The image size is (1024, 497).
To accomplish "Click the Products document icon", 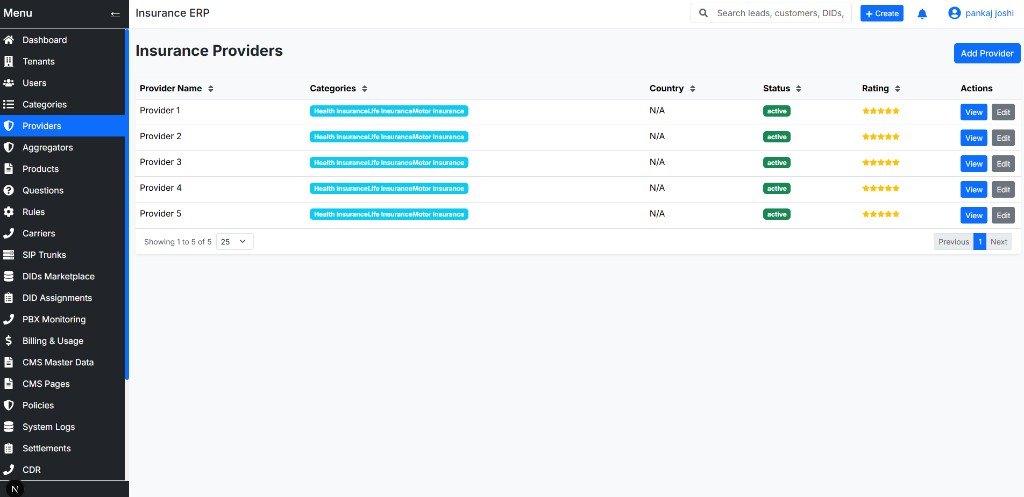I will [x=8, y=169].
